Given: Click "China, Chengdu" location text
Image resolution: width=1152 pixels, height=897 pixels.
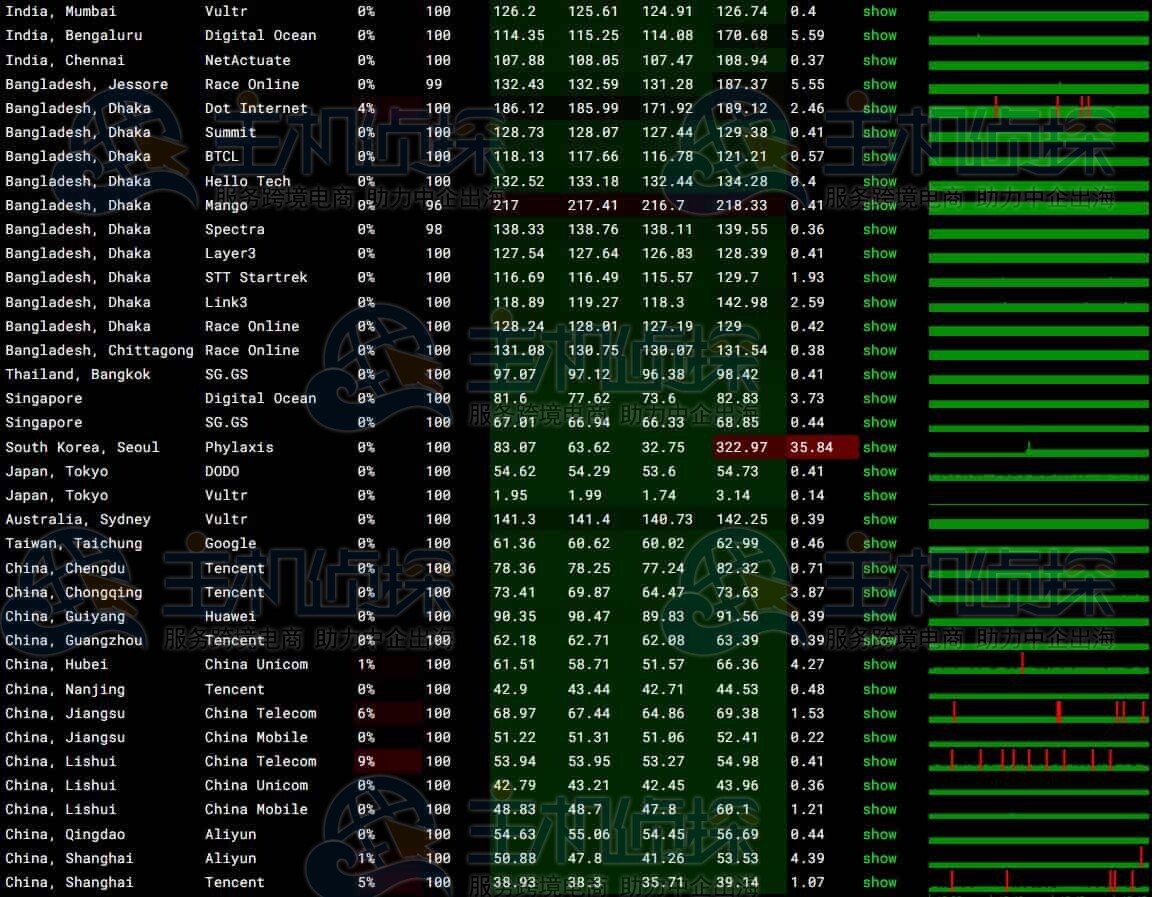Looking at the screenshot, I should tap(65, 568).
